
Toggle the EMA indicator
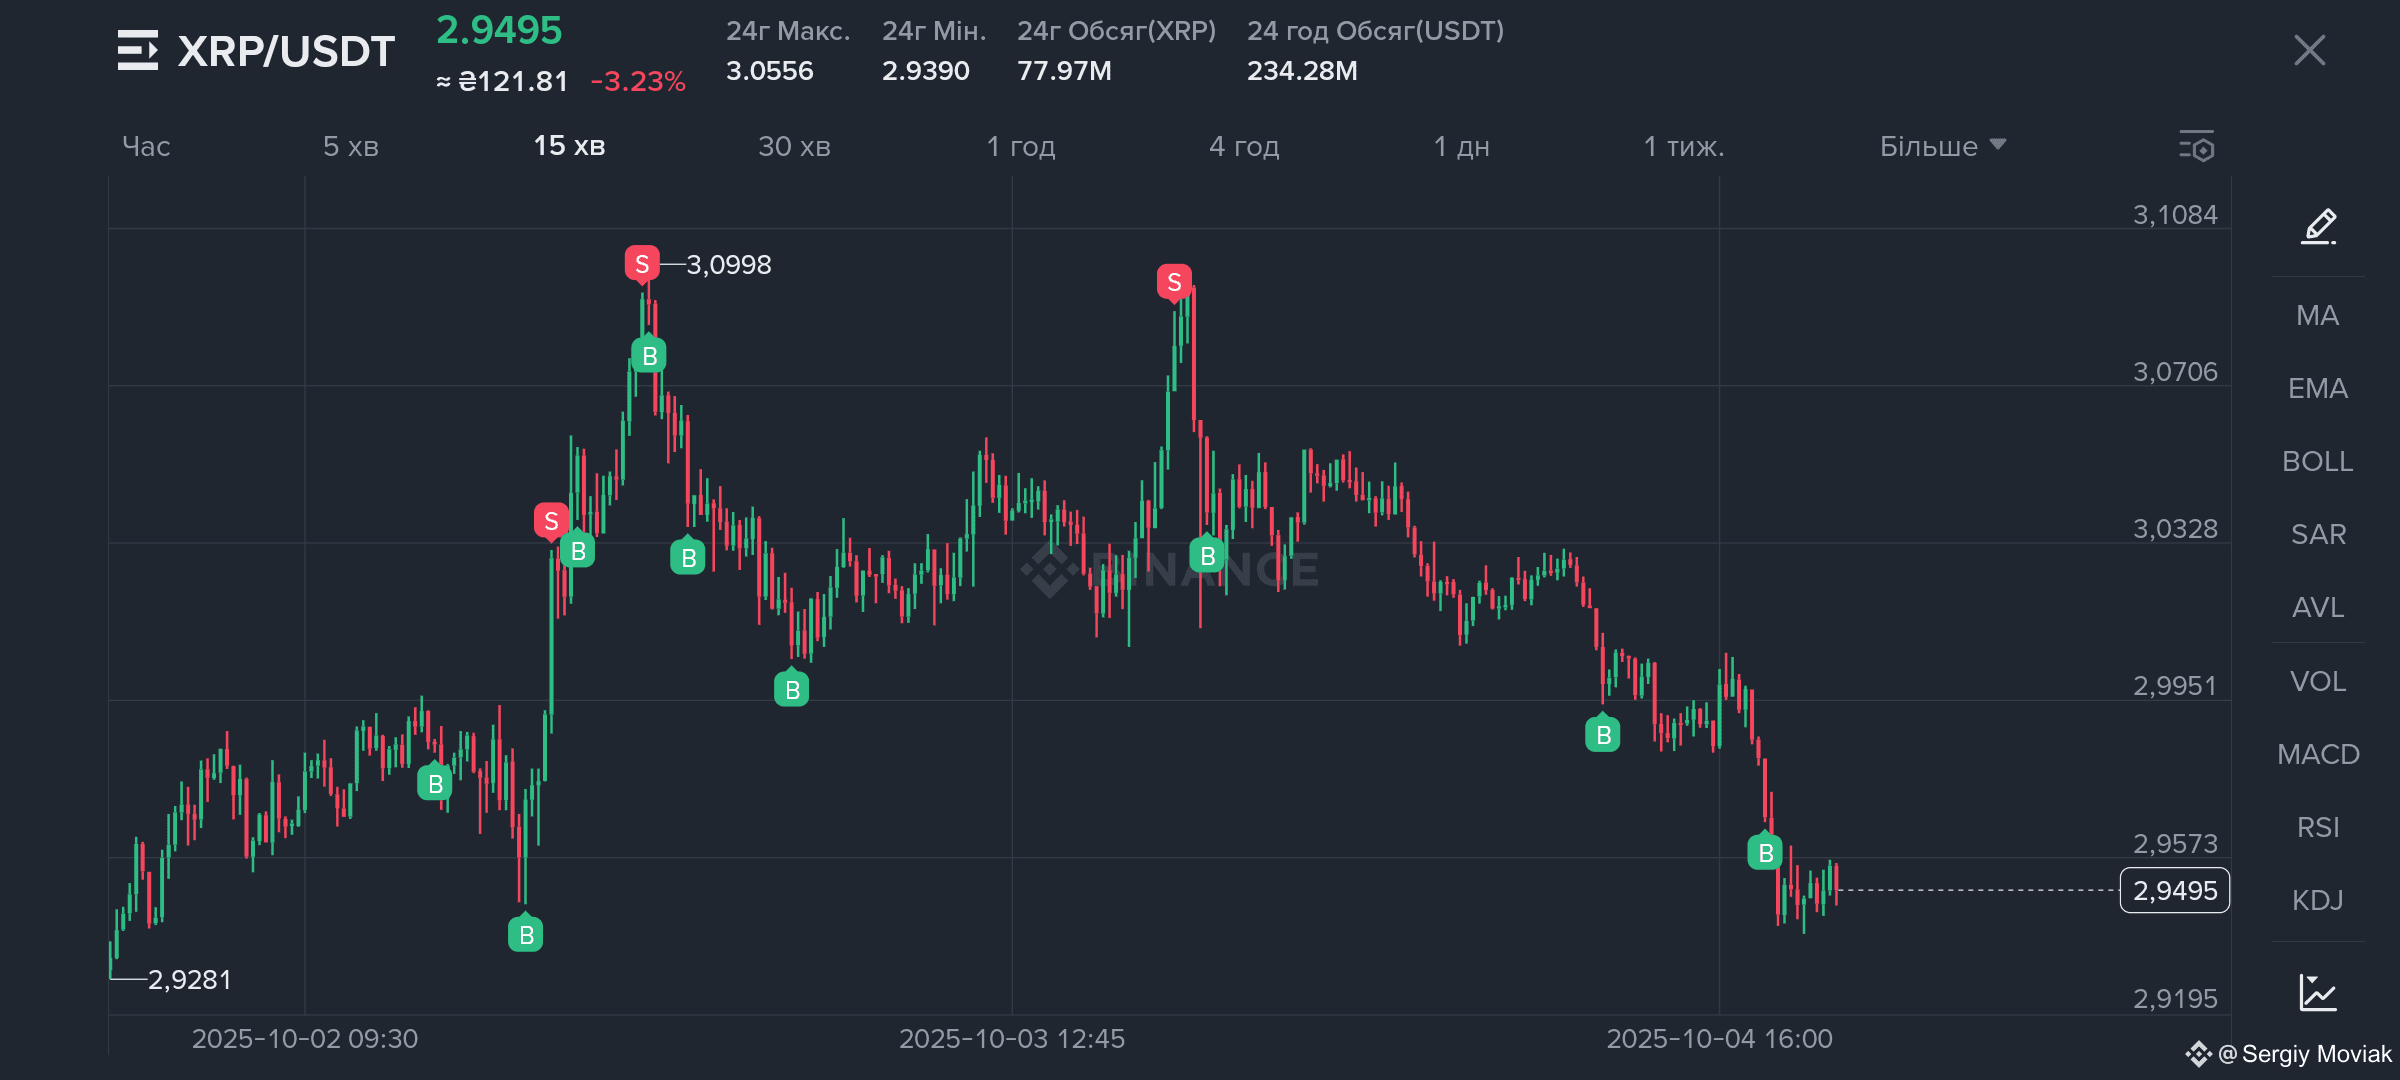click(x=2317, y=388)
